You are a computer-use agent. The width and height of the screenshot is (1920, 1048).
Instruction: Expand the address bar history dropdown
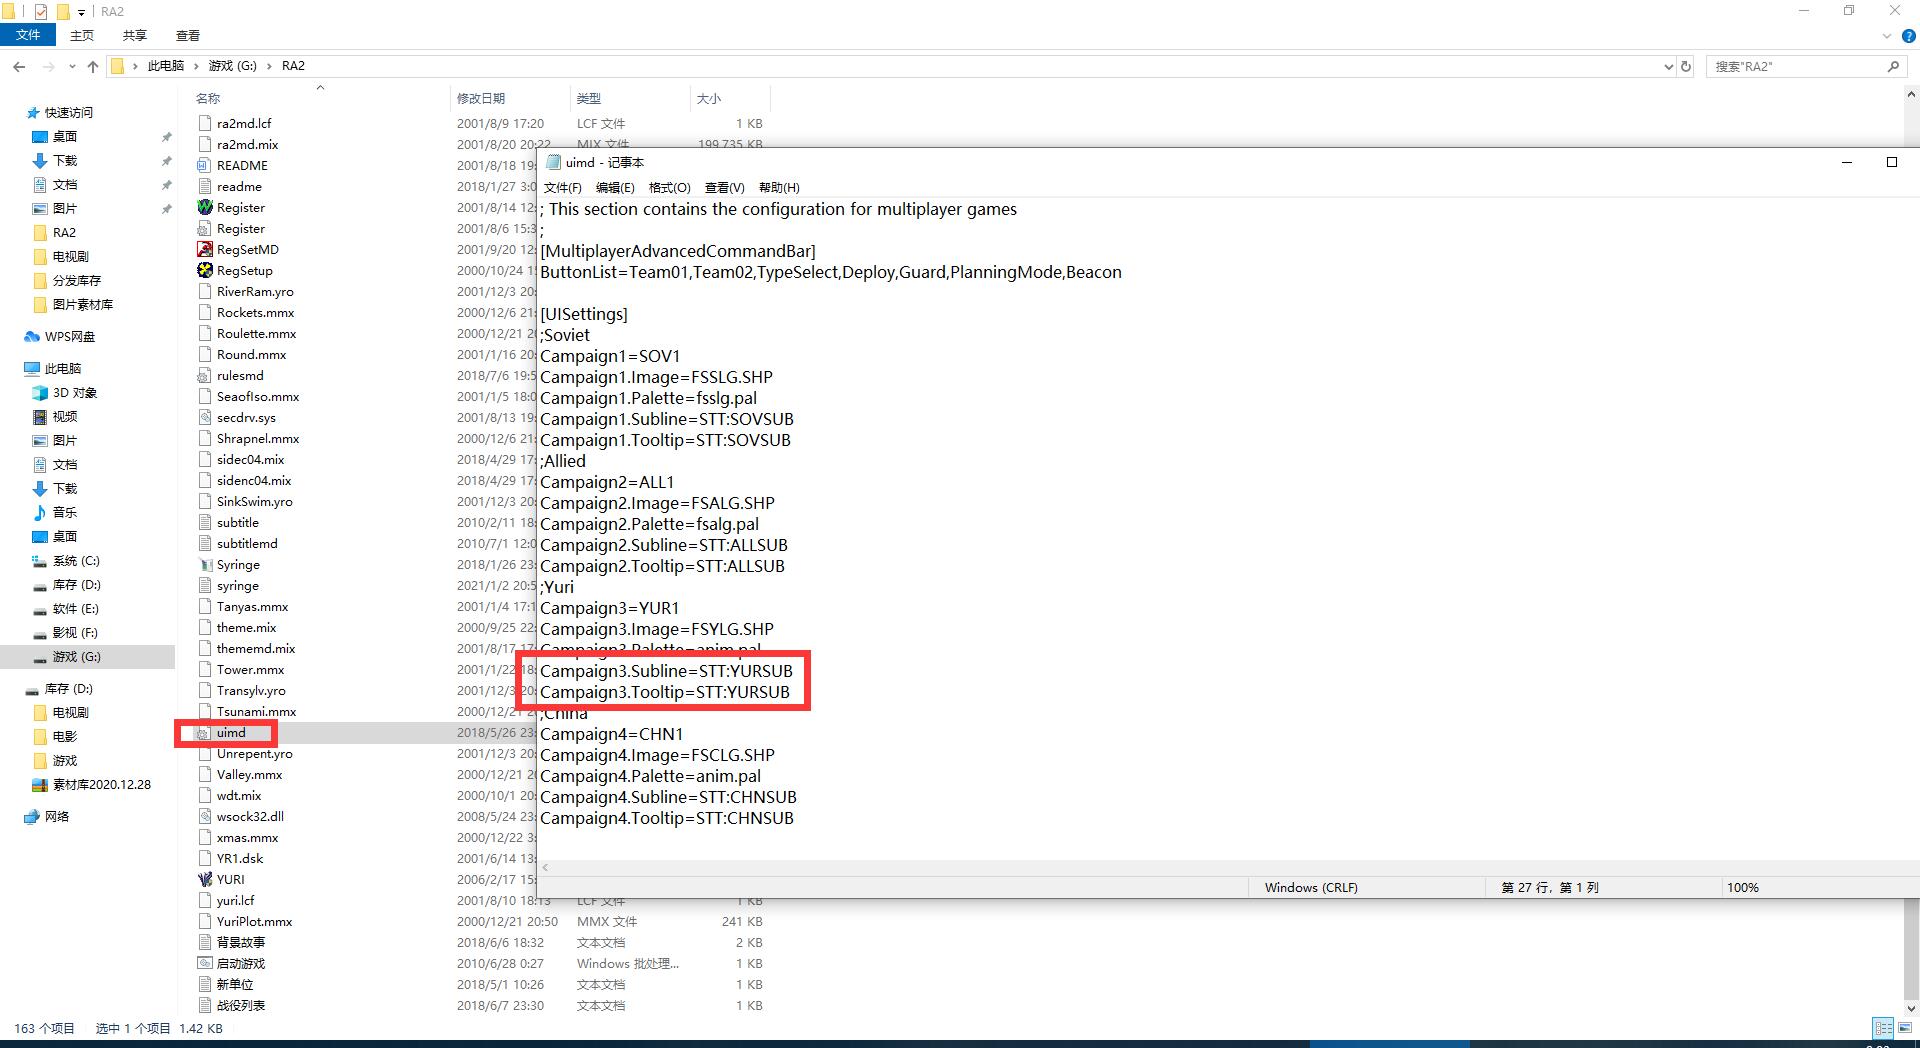click(1668, 66)
